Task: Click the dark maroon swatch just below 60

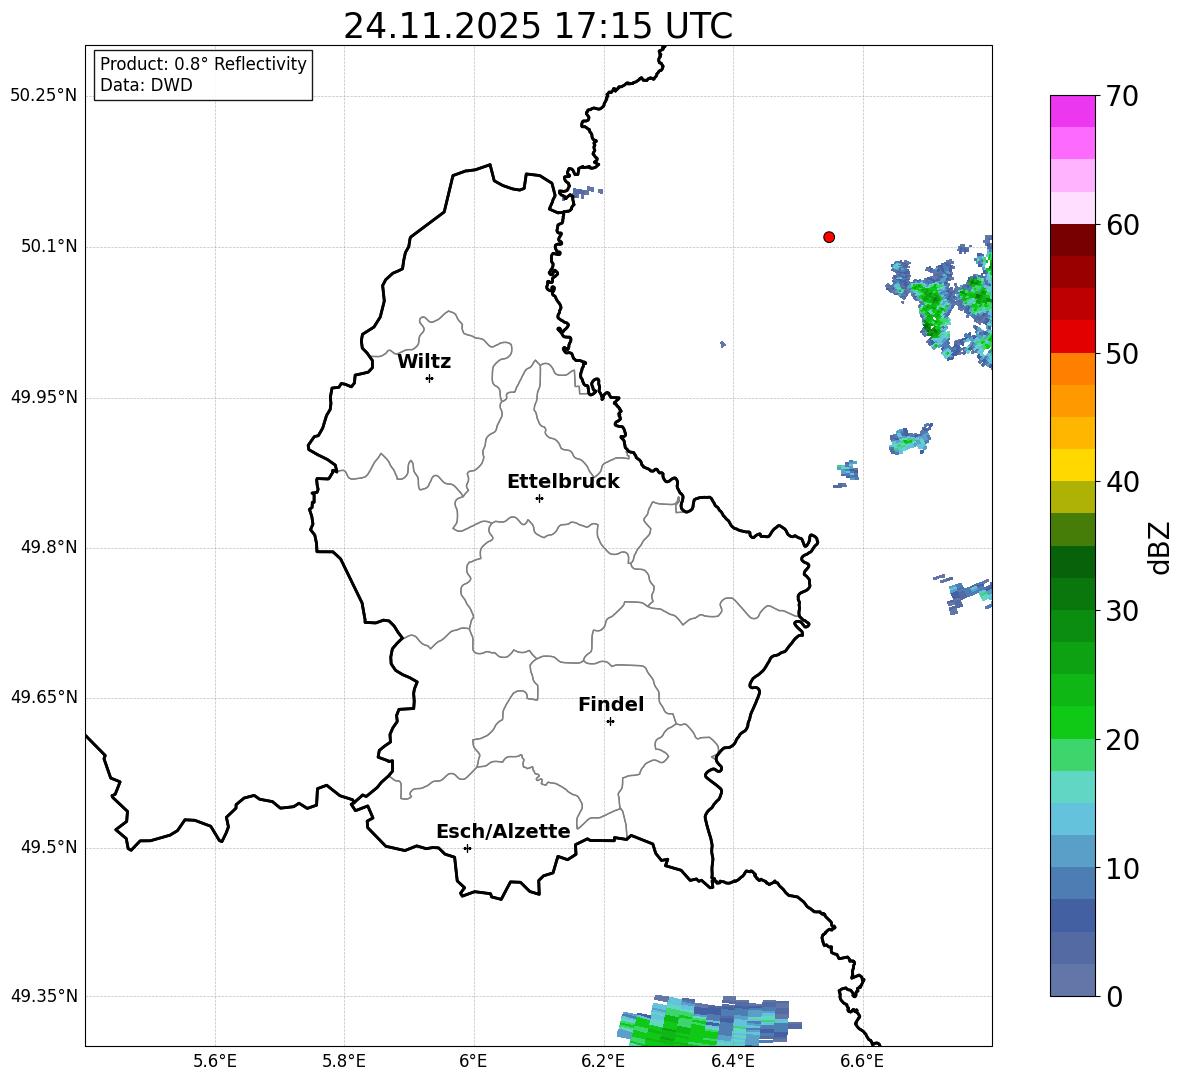Action: [x=1072, y=240]
